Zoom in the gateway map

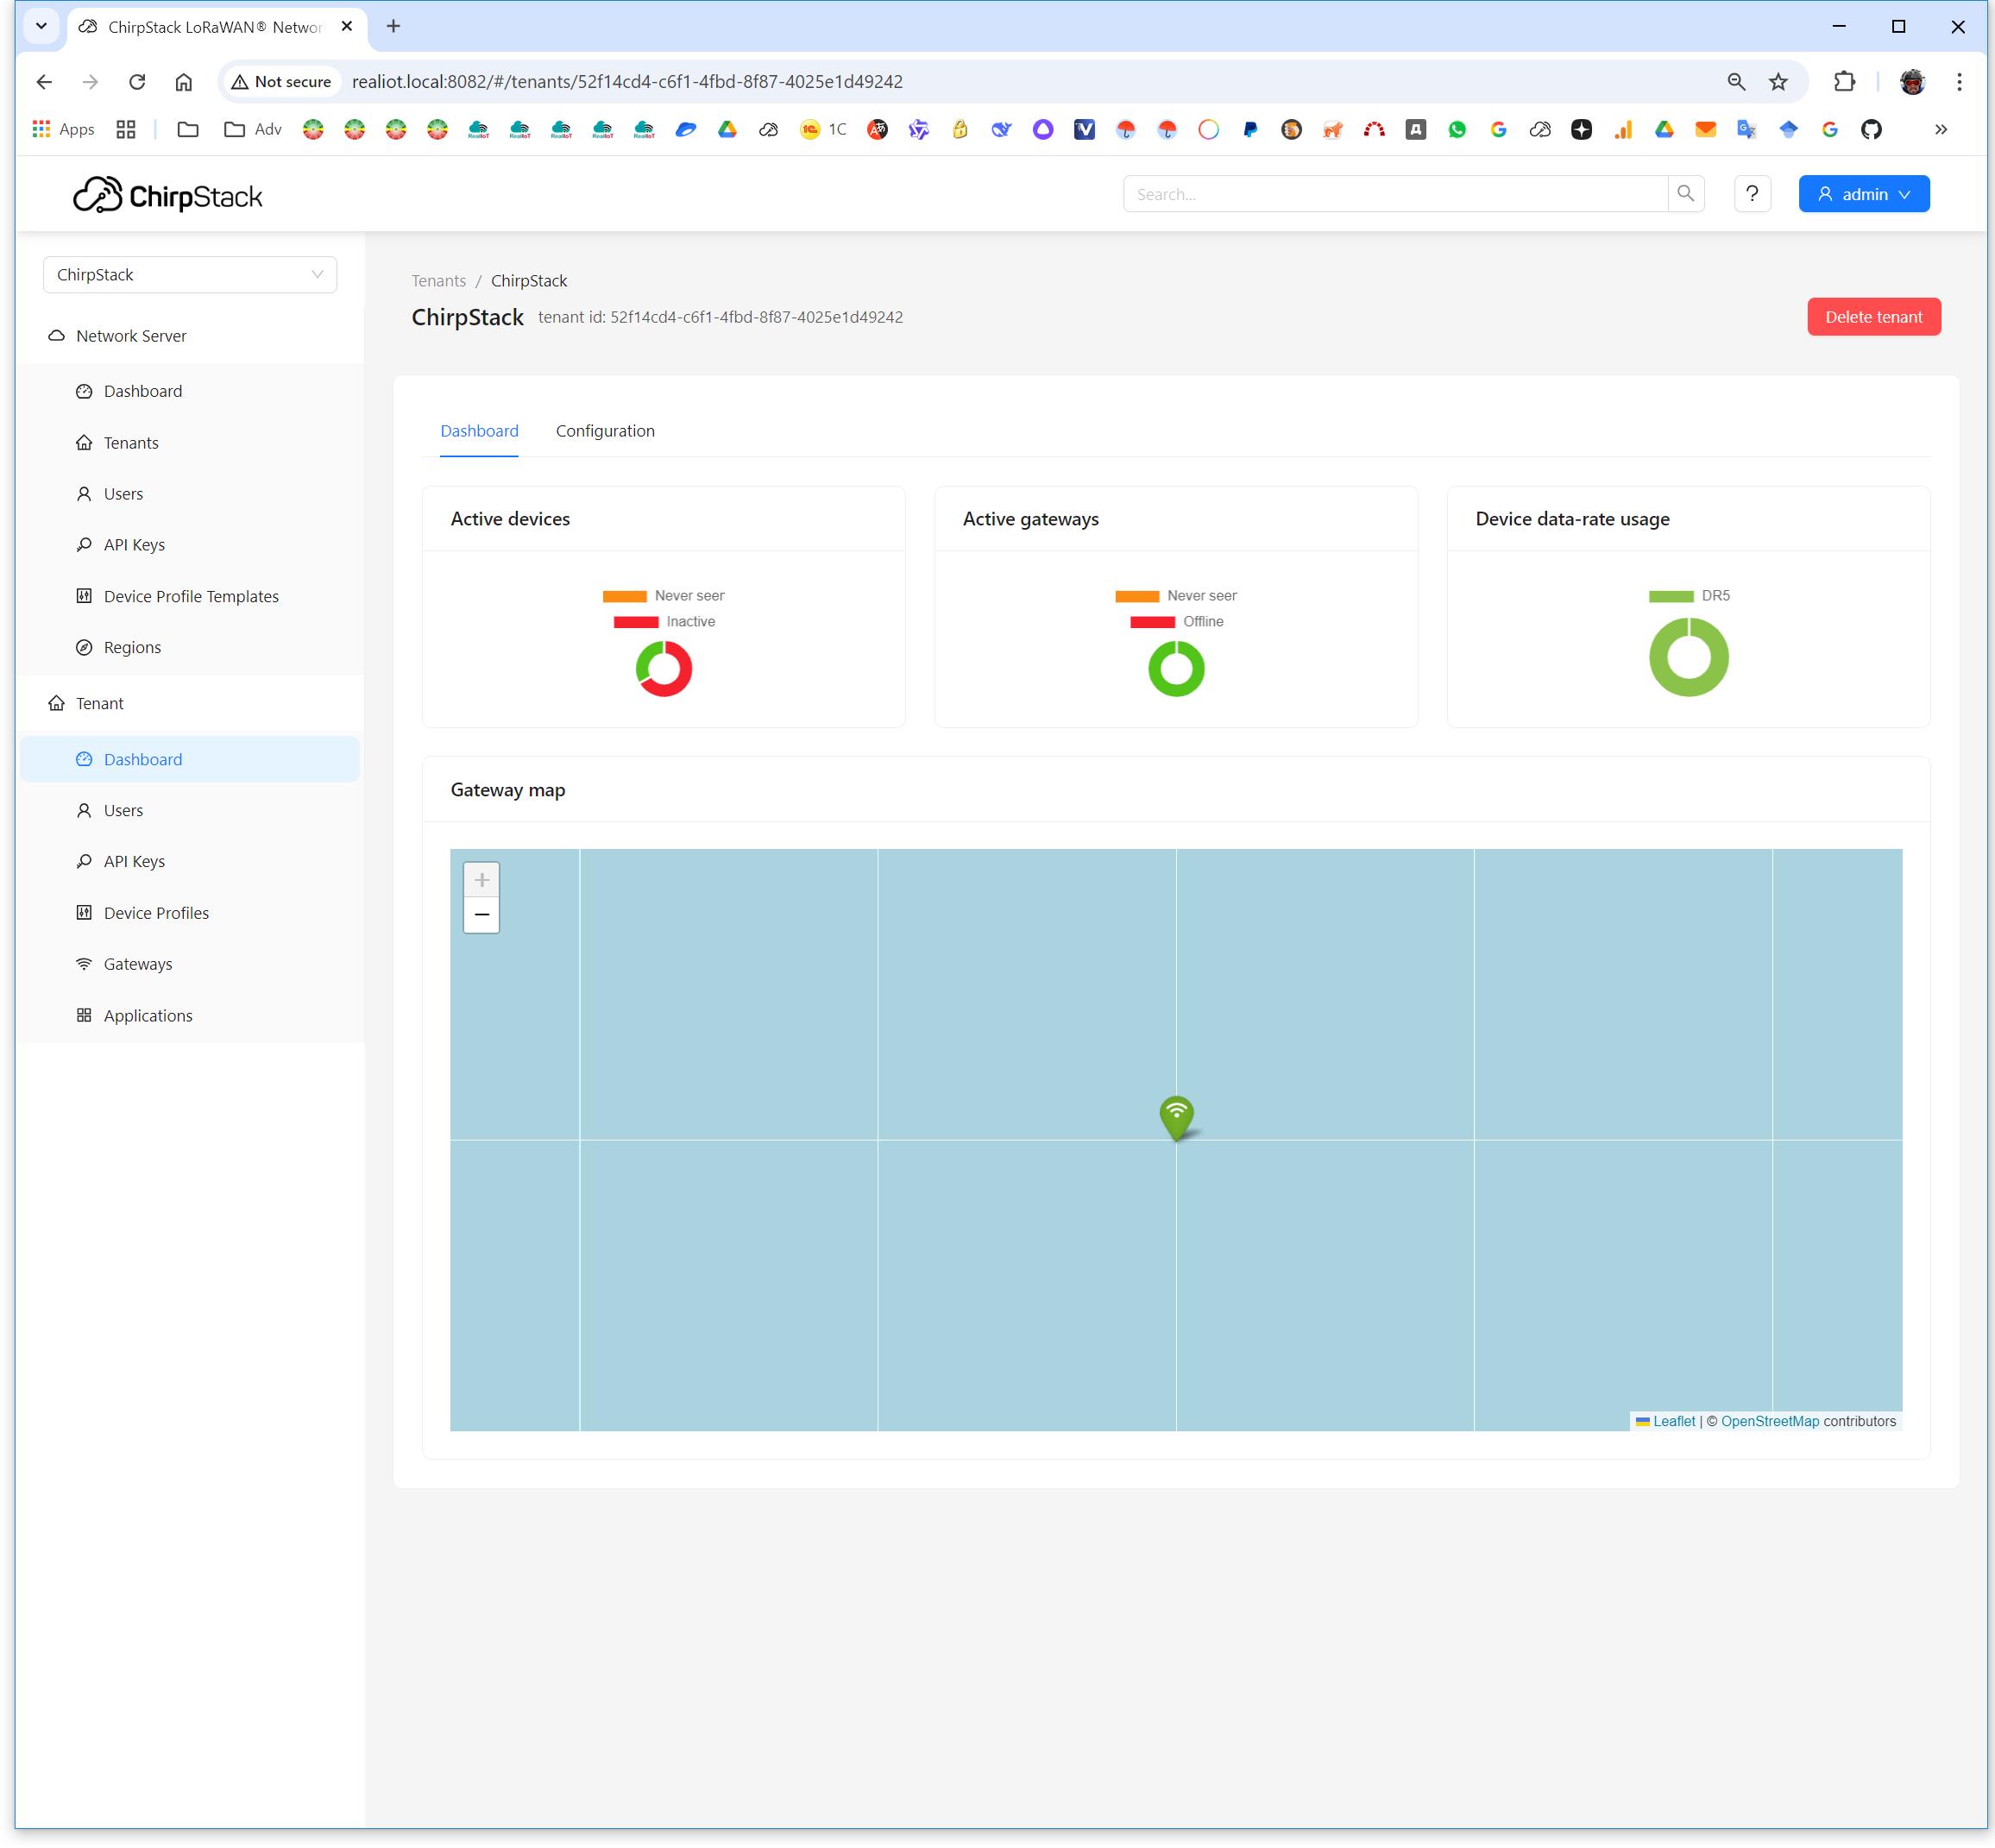pos(481,880)
